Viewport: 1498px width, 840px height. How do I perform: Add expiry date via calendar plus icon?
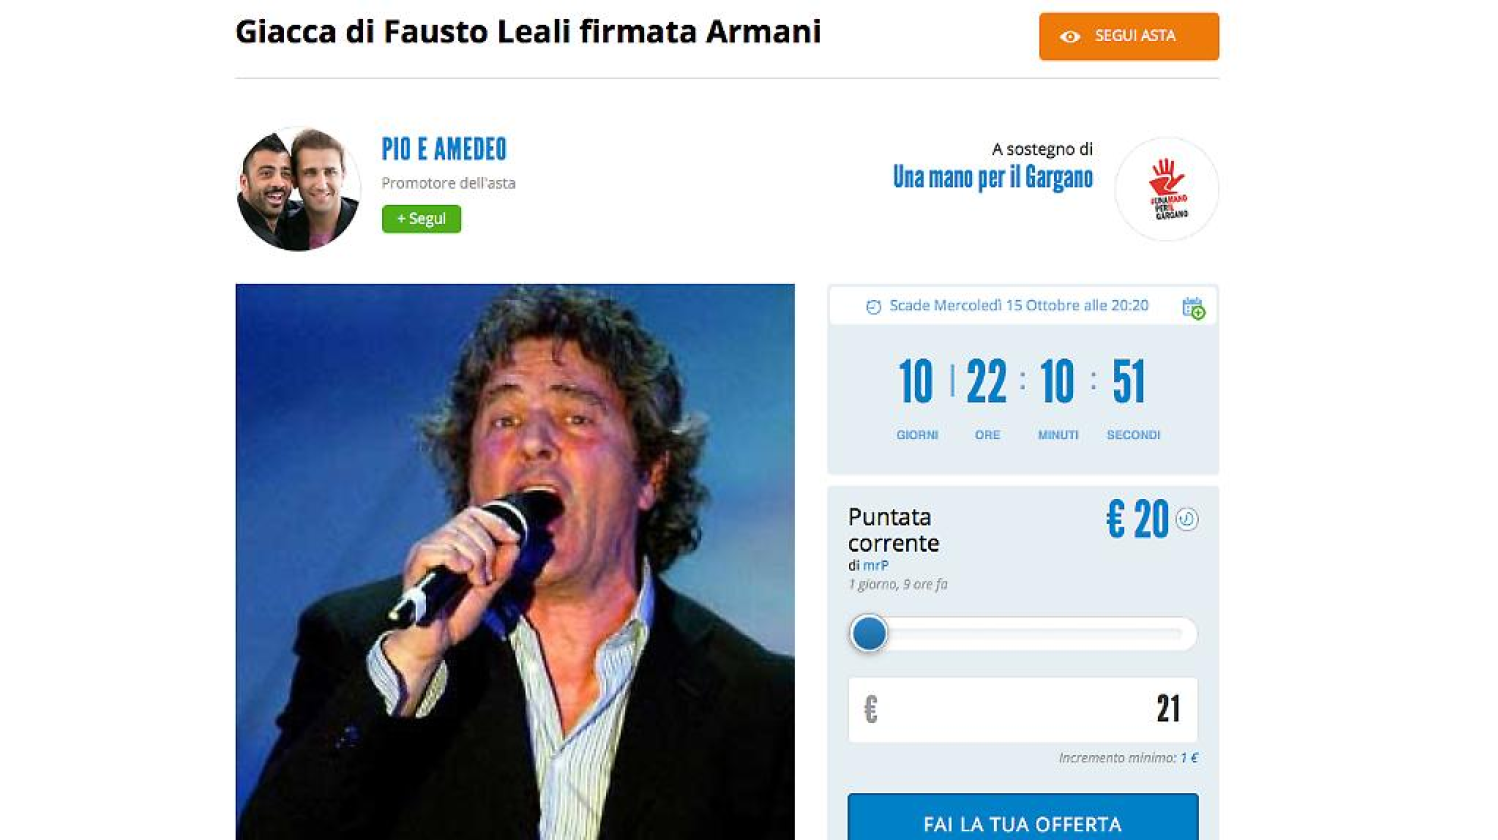tap(1193, 308)
